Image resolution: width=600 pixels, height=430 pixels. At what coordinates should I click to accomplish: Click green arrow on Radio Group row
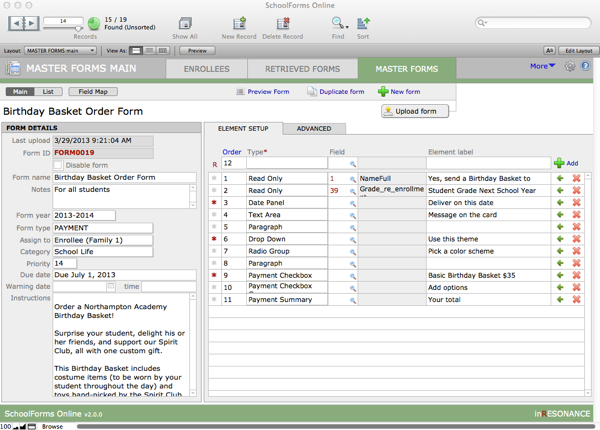(560, 251)
